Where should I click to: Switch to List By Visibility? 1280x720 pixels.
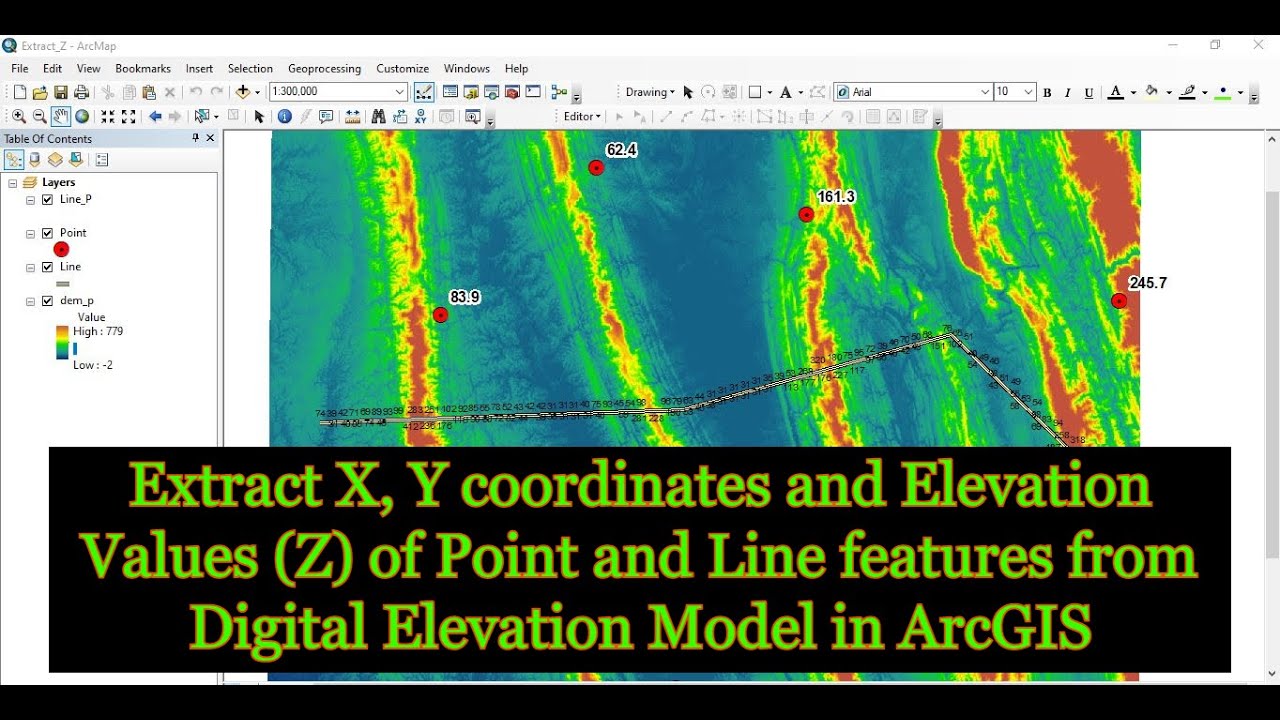(x=55, y=160)
